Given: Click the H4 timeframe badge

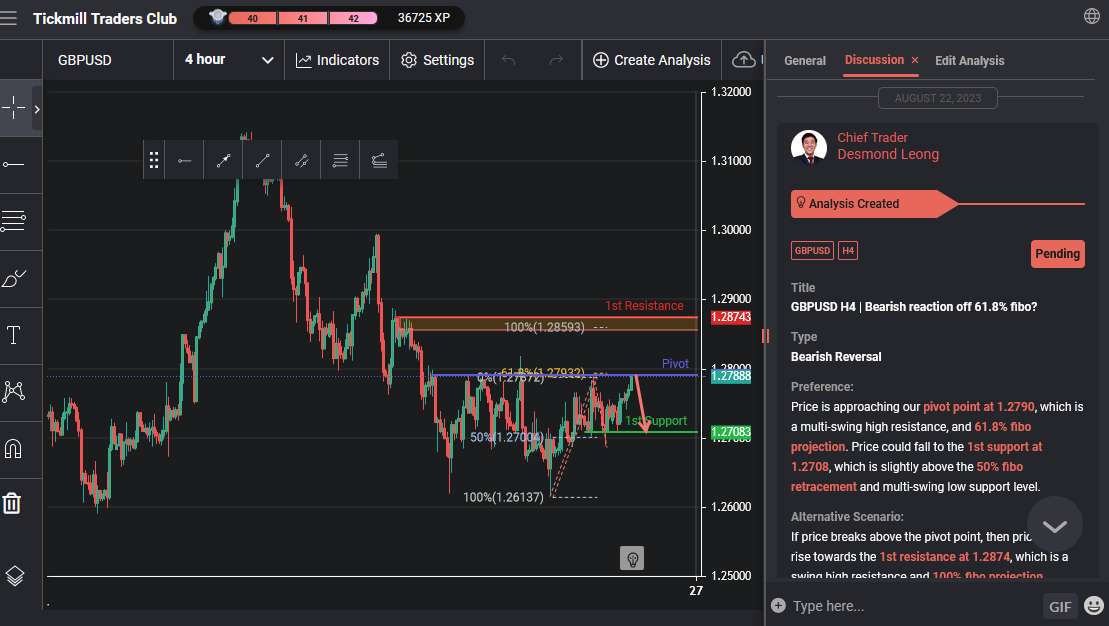Looking at the screenshot, I should pyautogui.click(x=848, y=250).
